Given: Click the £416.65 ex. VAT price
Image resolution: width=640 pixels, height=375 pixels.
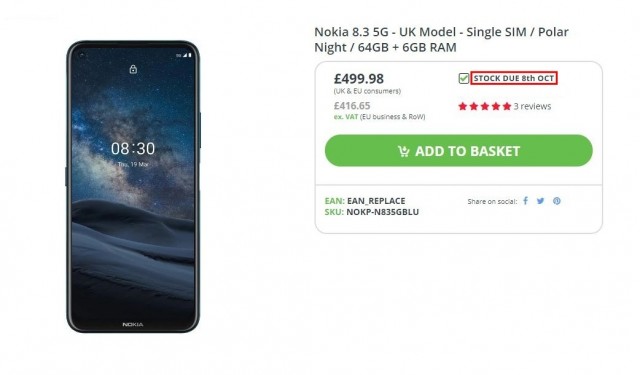Looking at the screenshot, I should click(x=352, y=106).
